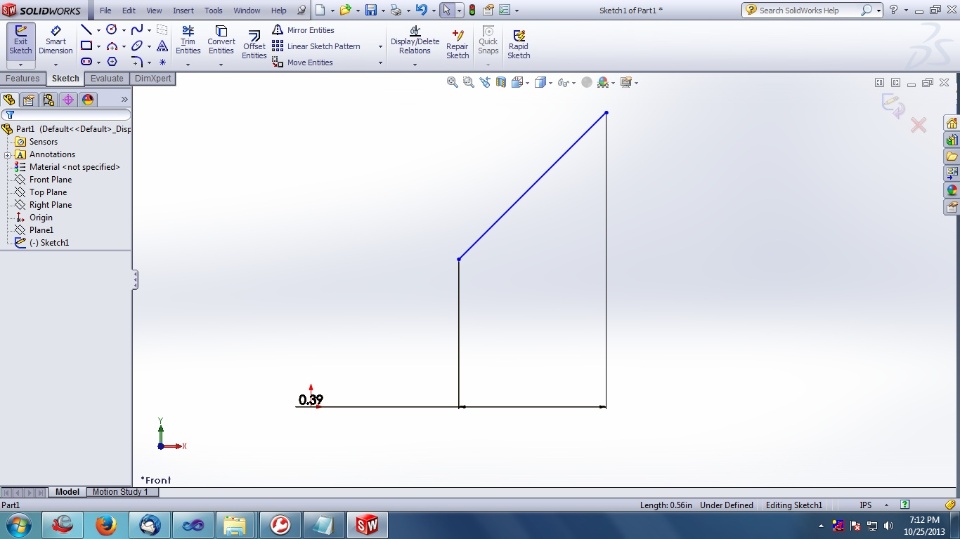Open the Circle tool dropdown arrow
The width and height of the screenshot is (960, 539).
(124, 30)
